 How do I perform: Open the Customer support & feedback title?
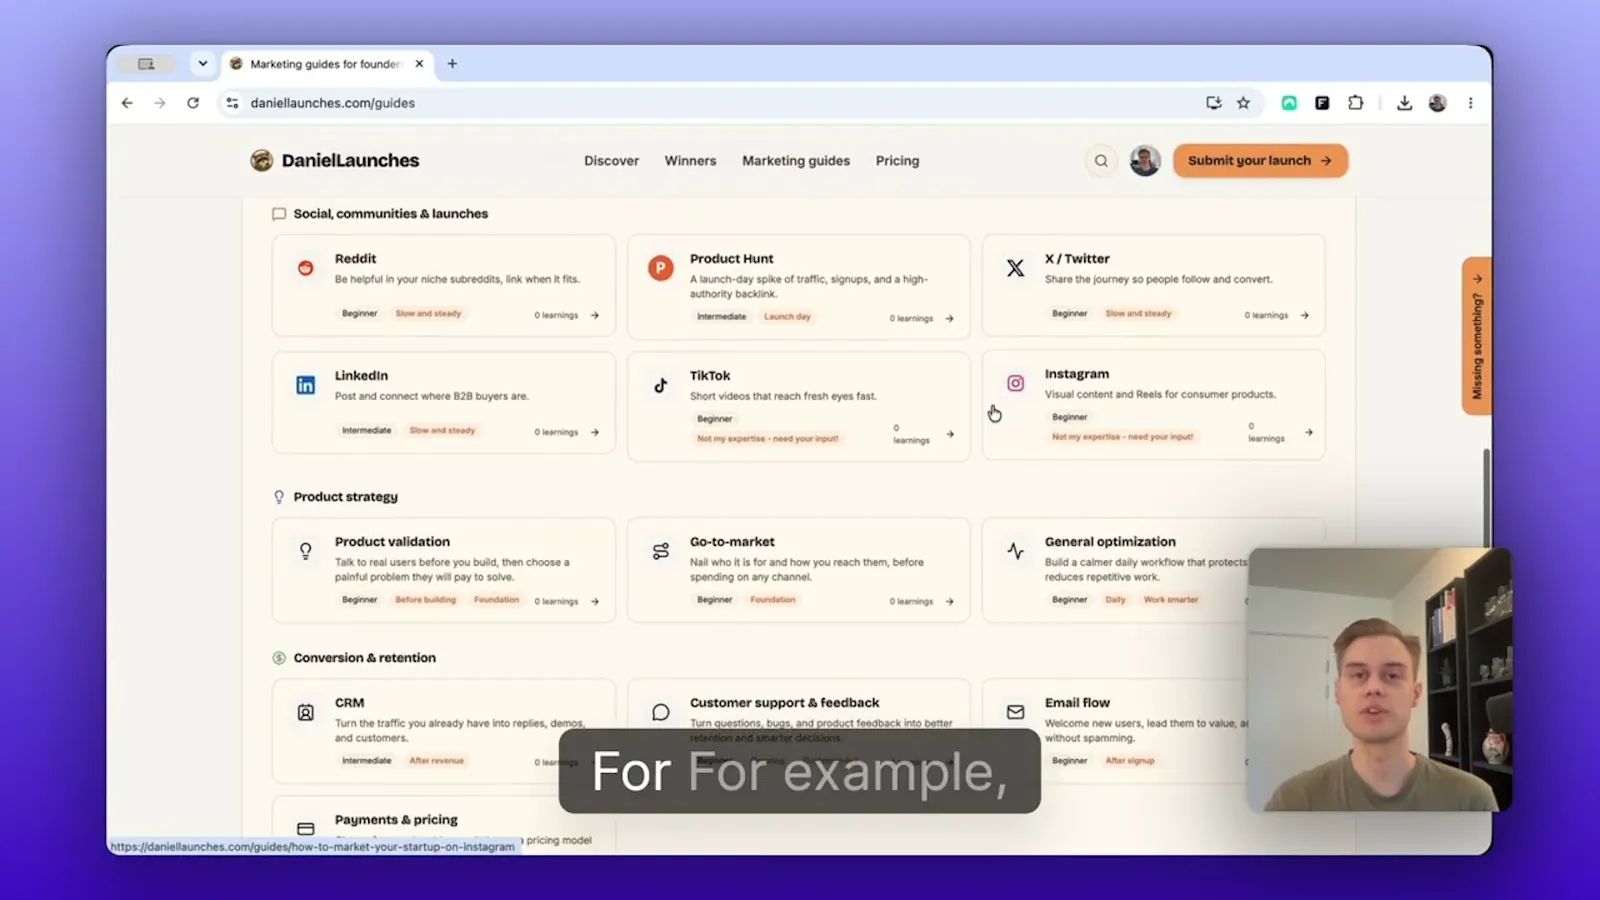785,703
